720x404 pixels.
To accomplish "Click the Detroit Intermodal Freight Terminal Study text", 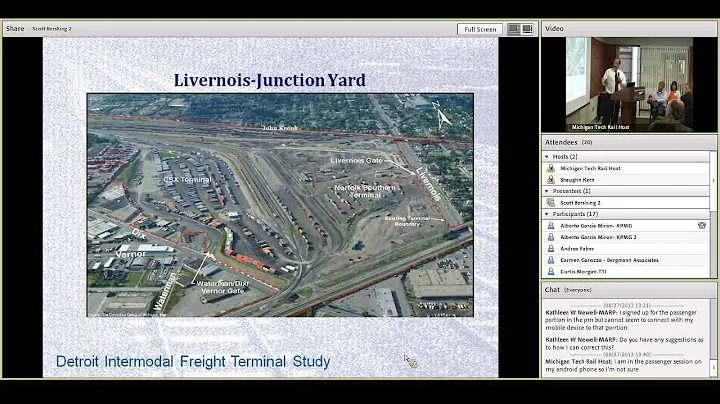I will 193,362.
